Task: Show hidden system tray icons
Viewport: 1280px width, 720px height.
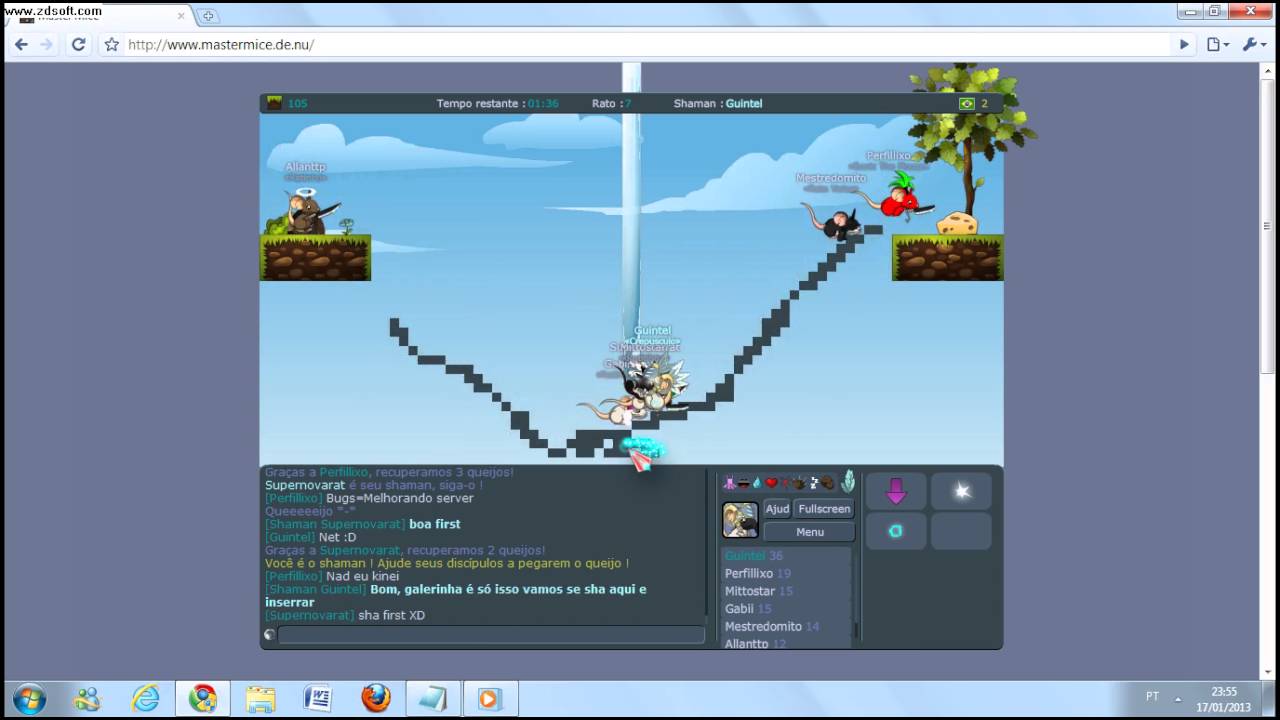Action: pos(1178,698)
